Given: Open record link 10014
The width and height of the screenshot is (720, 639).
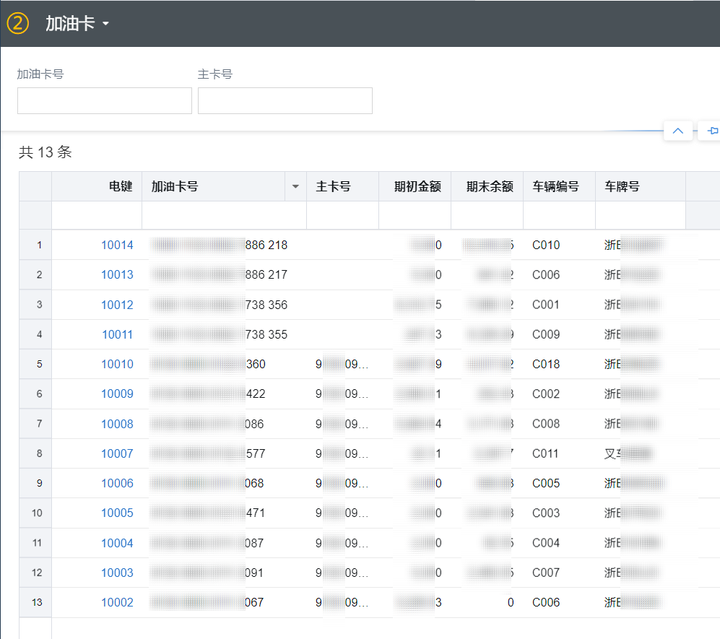Looking at the screenshot, I should click(x=117, y=245).
